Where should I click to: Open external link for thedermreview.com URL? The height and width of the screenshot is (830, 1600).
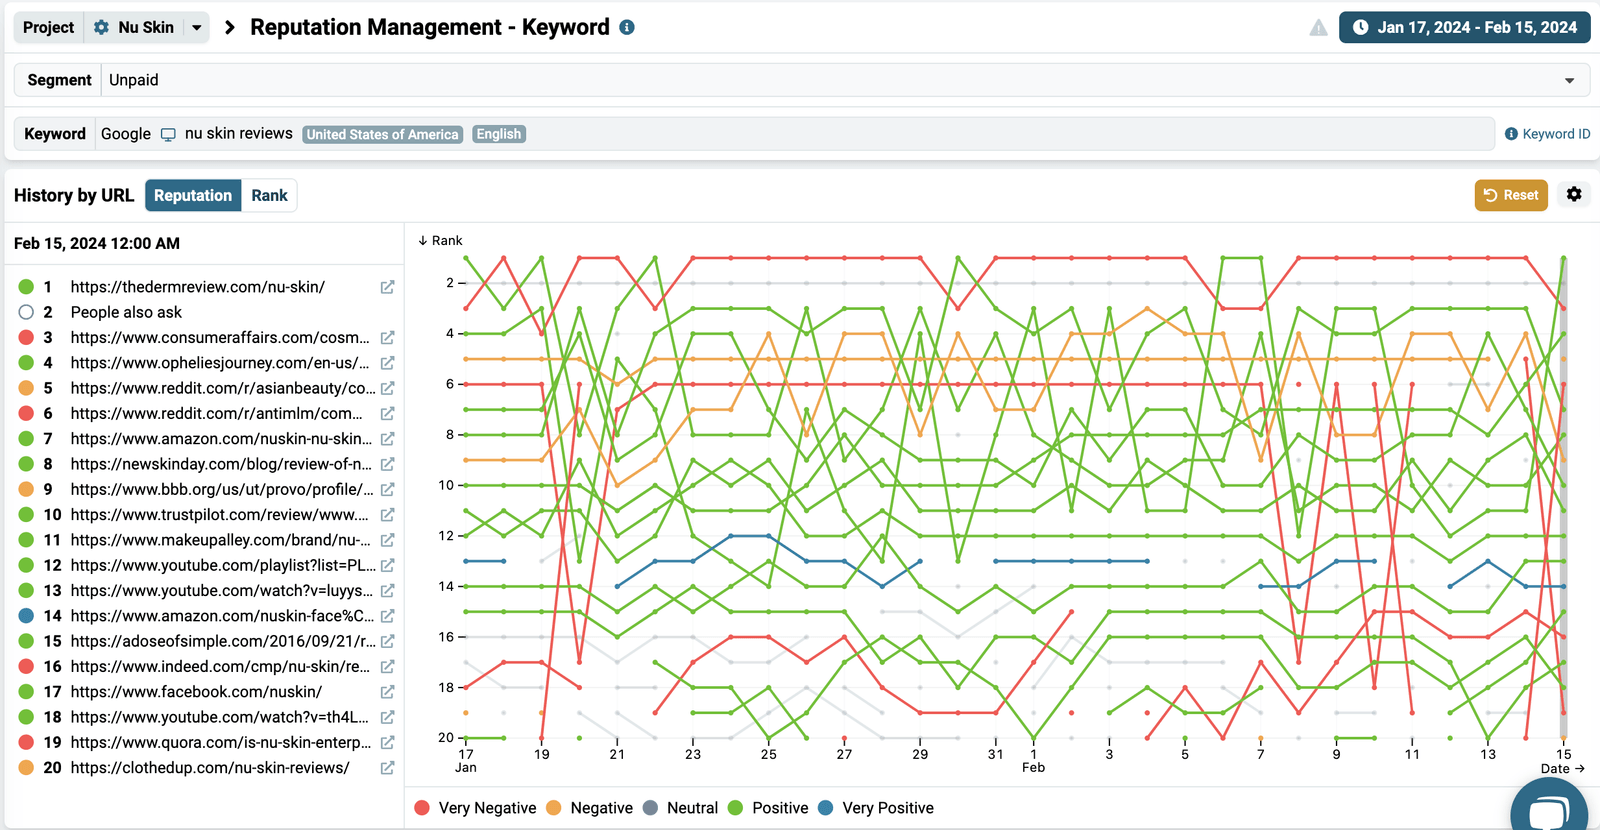coord(387,287)
